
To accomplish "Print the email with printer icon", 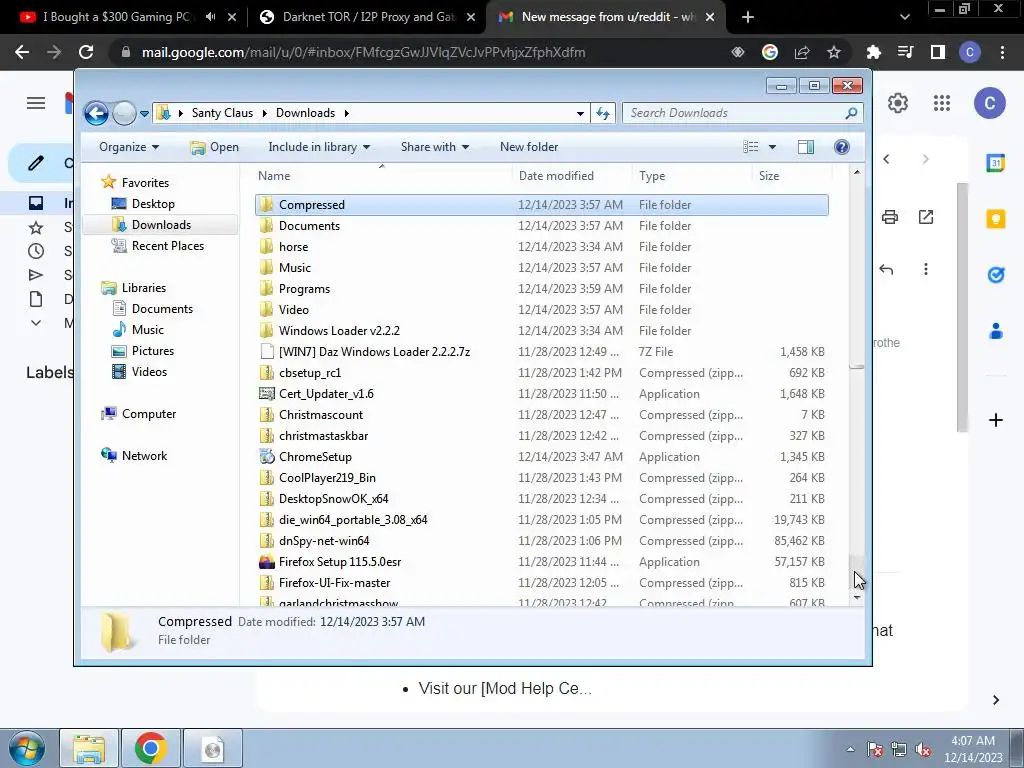I will click(889, 217).
